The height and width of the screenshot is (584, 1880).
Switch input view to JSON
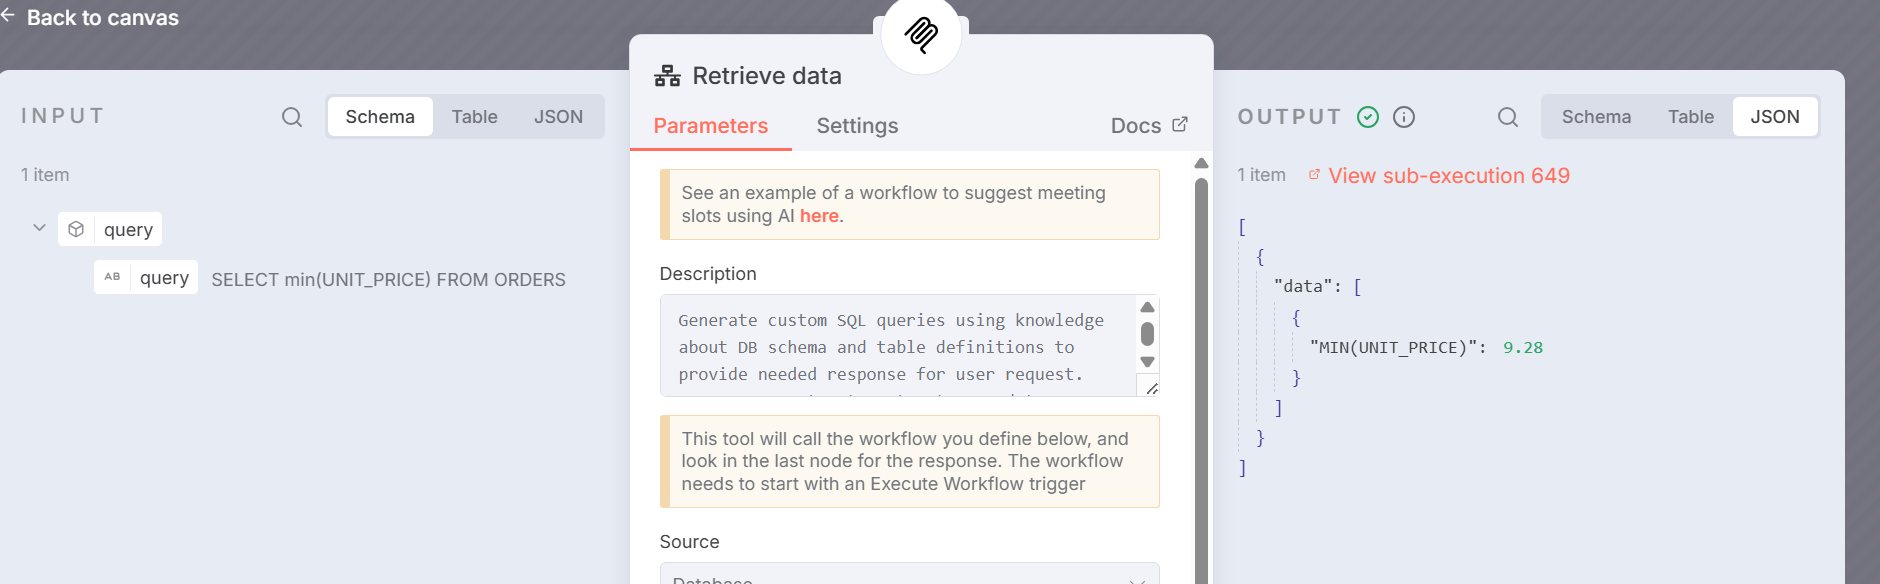[x=558, y=117]
